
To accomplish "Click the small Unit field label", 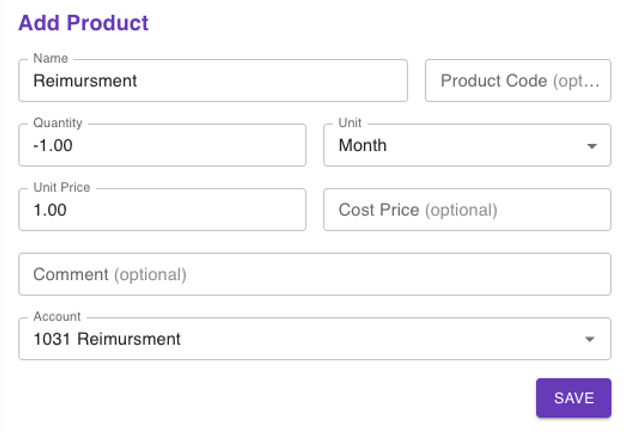I will point(350,123).
